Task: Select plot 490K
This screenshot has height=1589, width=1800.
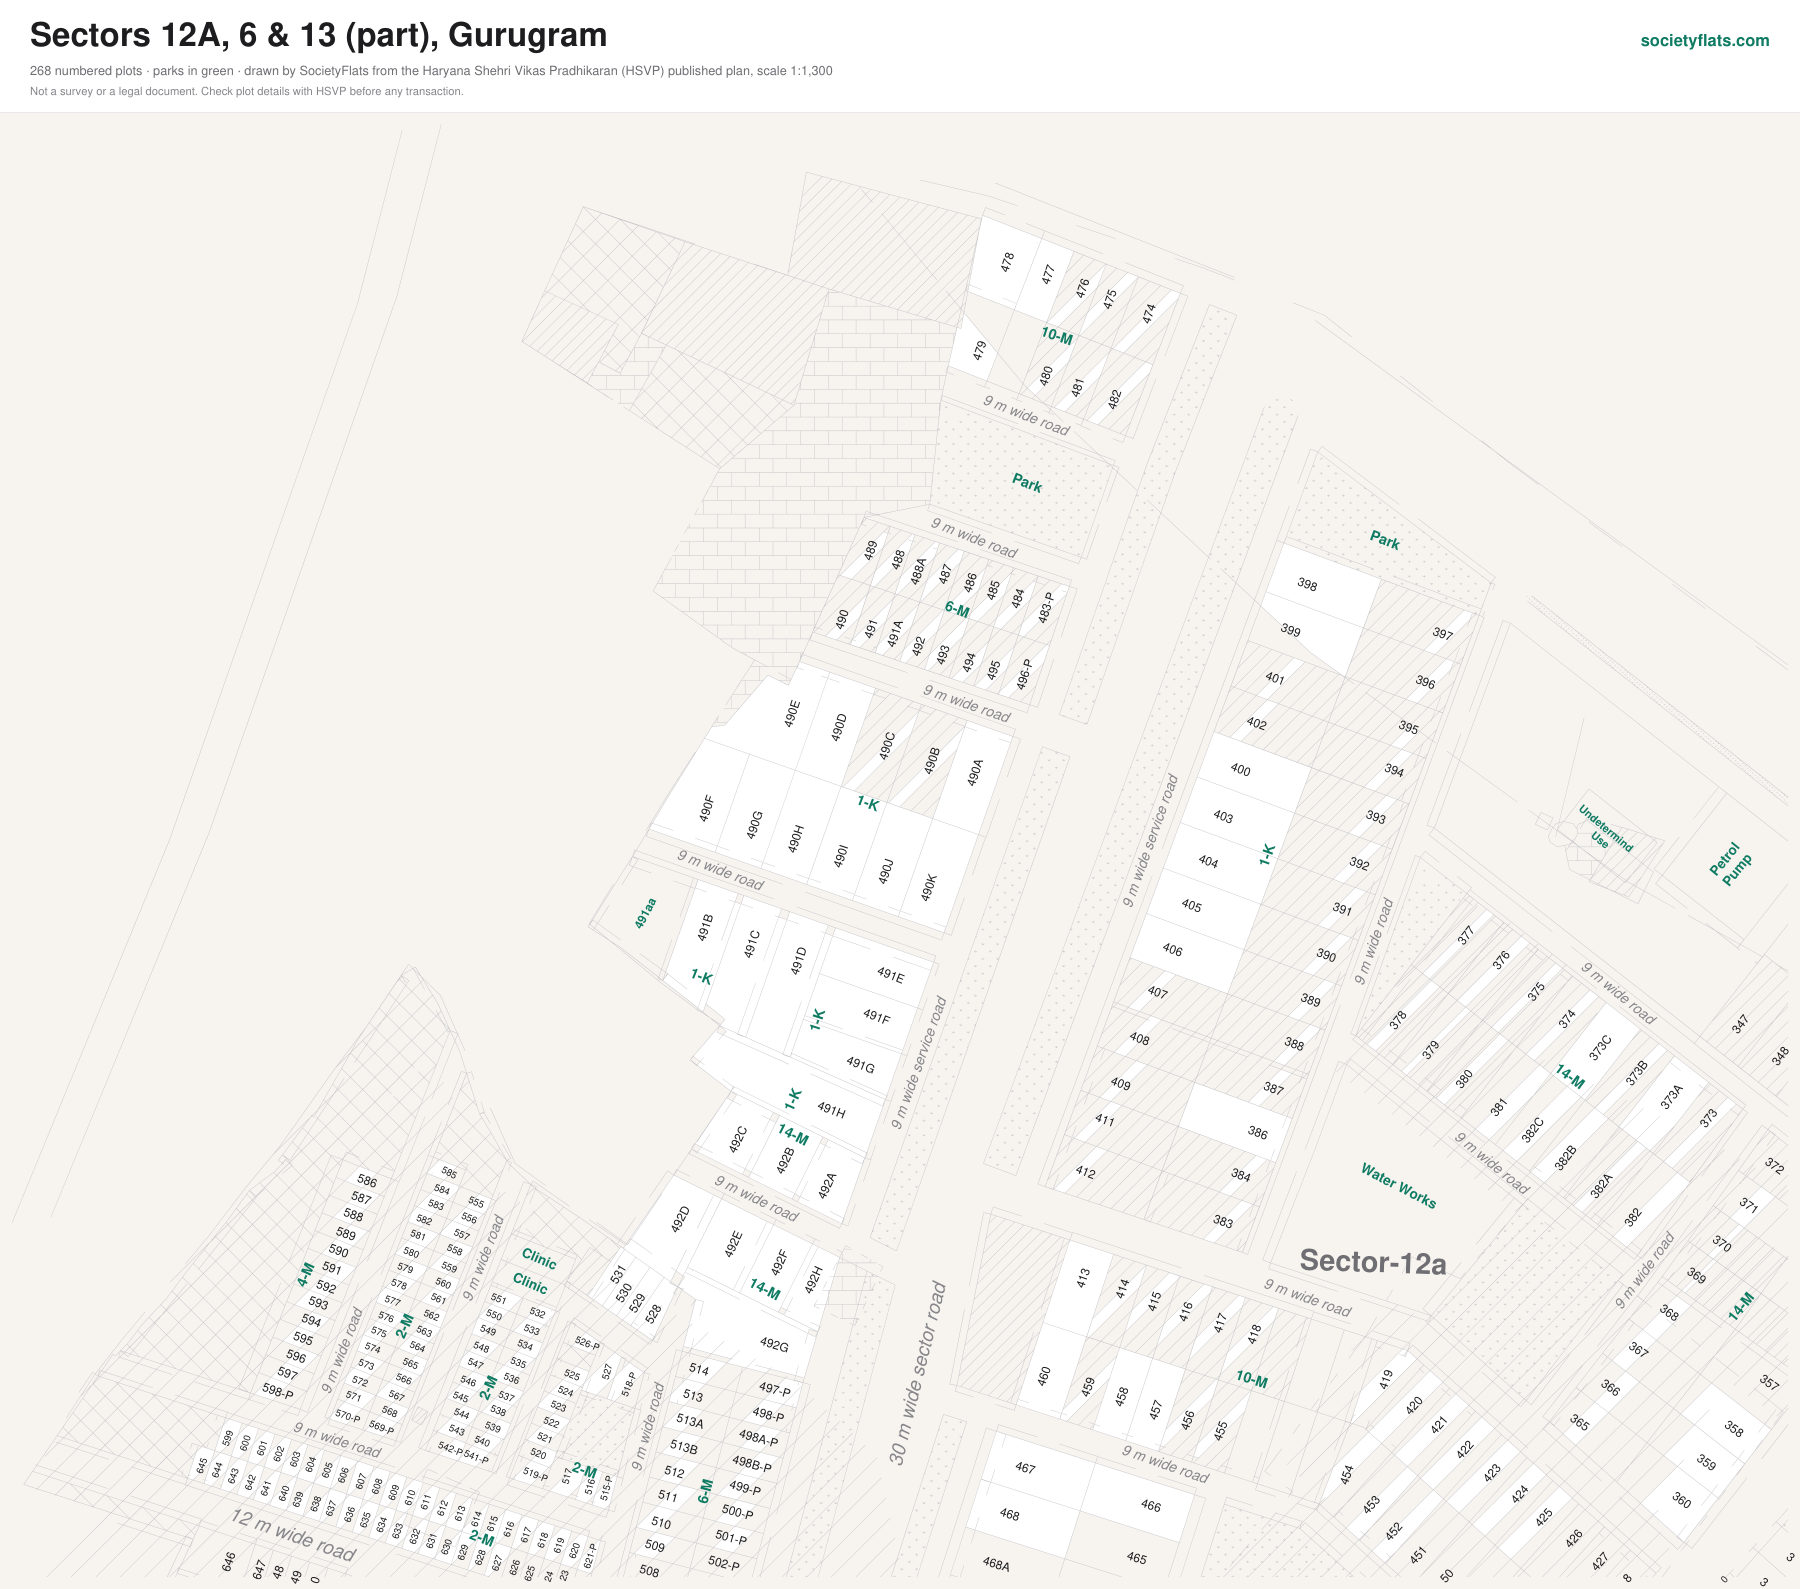Action: coord(929,887)
